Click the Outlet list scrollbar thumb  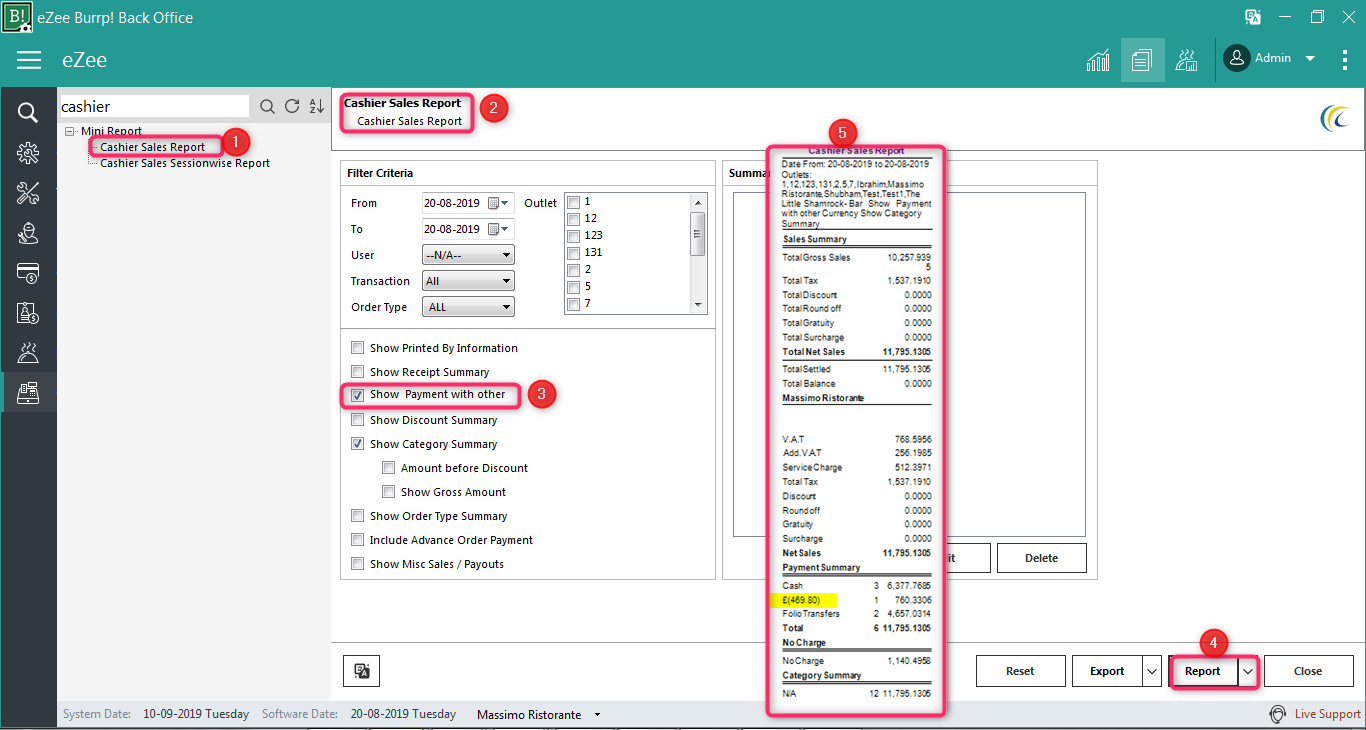tap(698, 235)
